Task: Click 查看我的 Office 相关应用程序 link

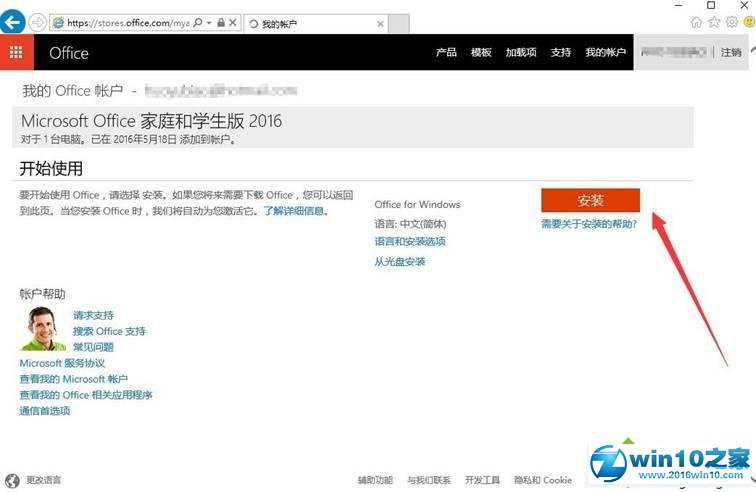Action: click(x=86, y=395)
